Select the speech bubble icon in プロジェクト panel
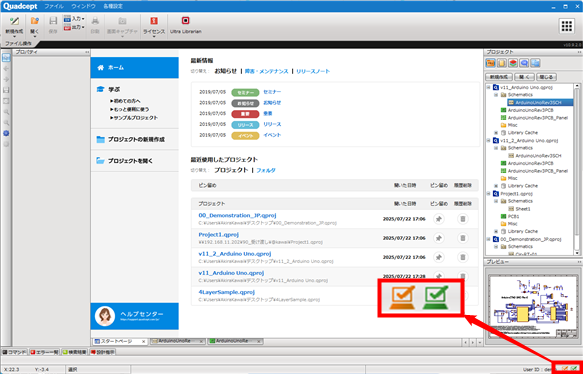Screen dimensions: 583x374 (524, 63)
